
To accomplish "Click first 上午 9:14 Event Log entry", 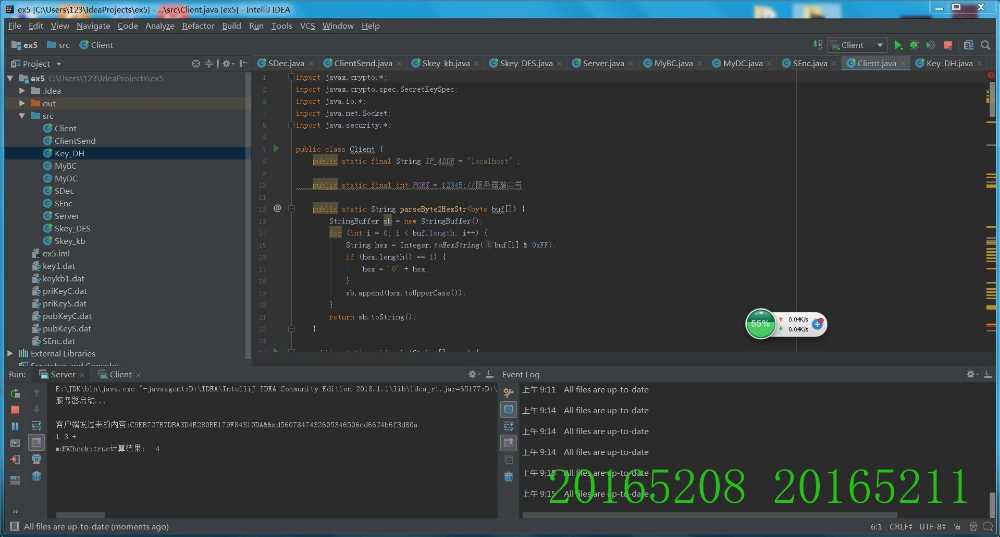I will point(585,411).
